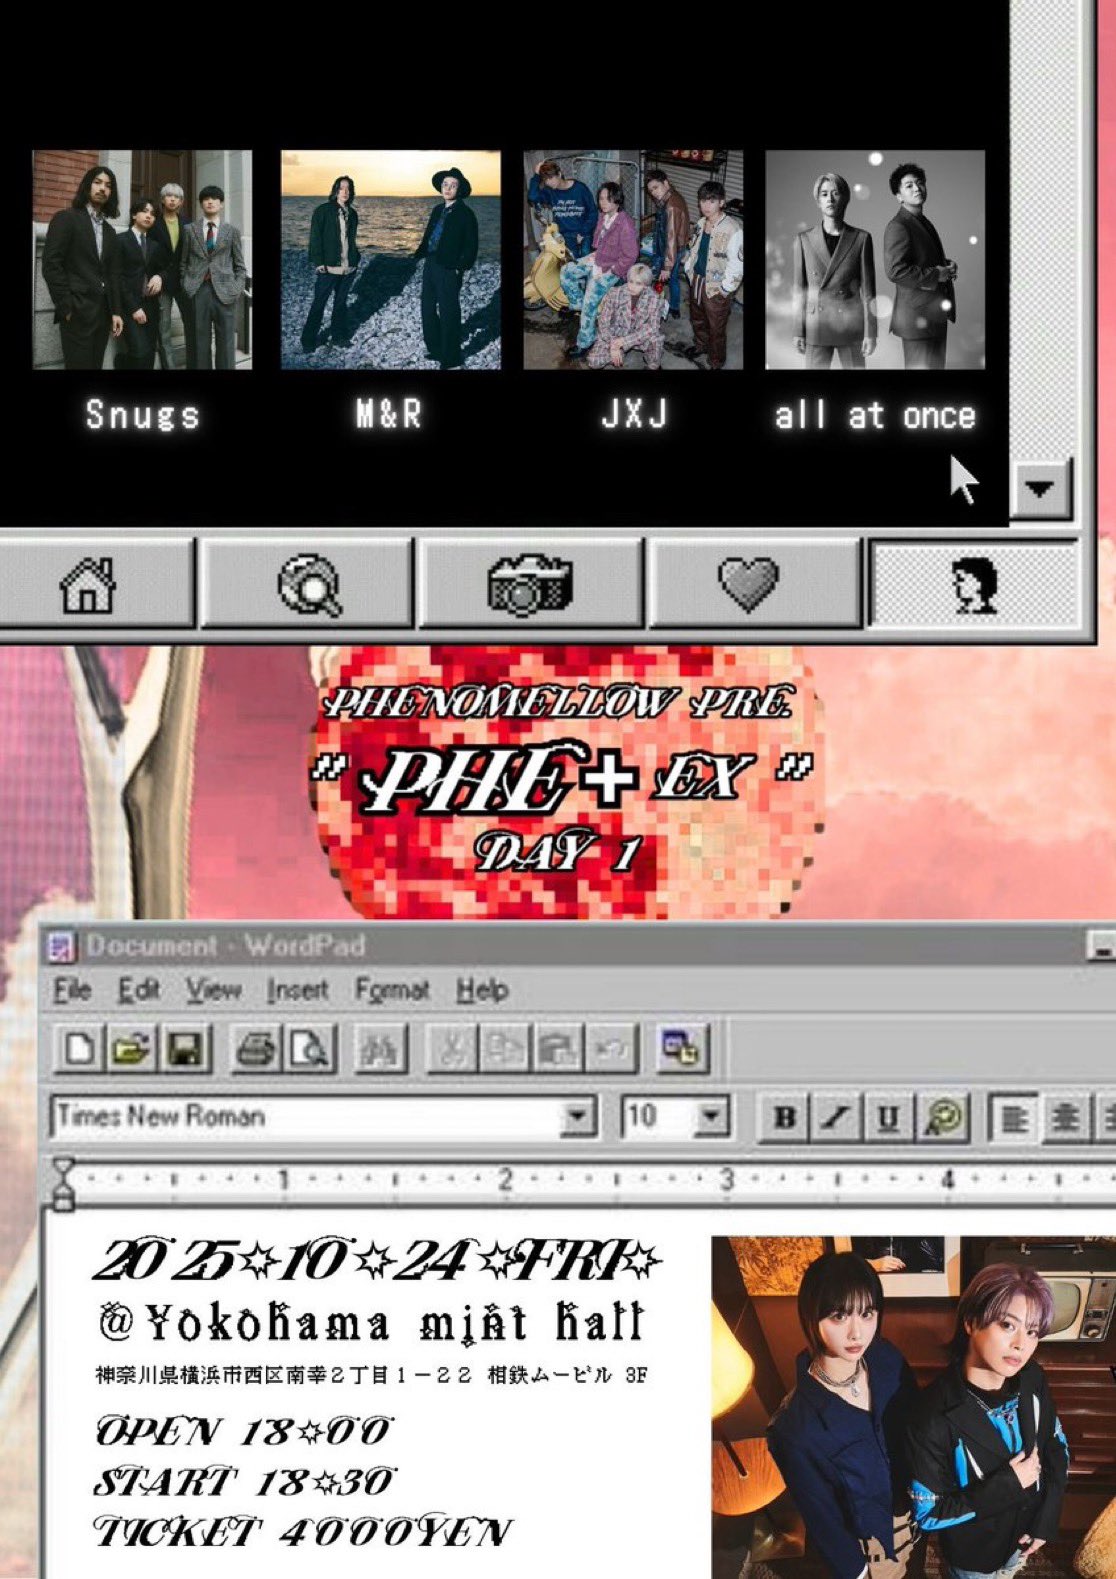Viewport: 1116px width, 1579px height.
Task: Expand the font size 10 dropdown
Action: pyautogui.click(x=710, y=1117)
